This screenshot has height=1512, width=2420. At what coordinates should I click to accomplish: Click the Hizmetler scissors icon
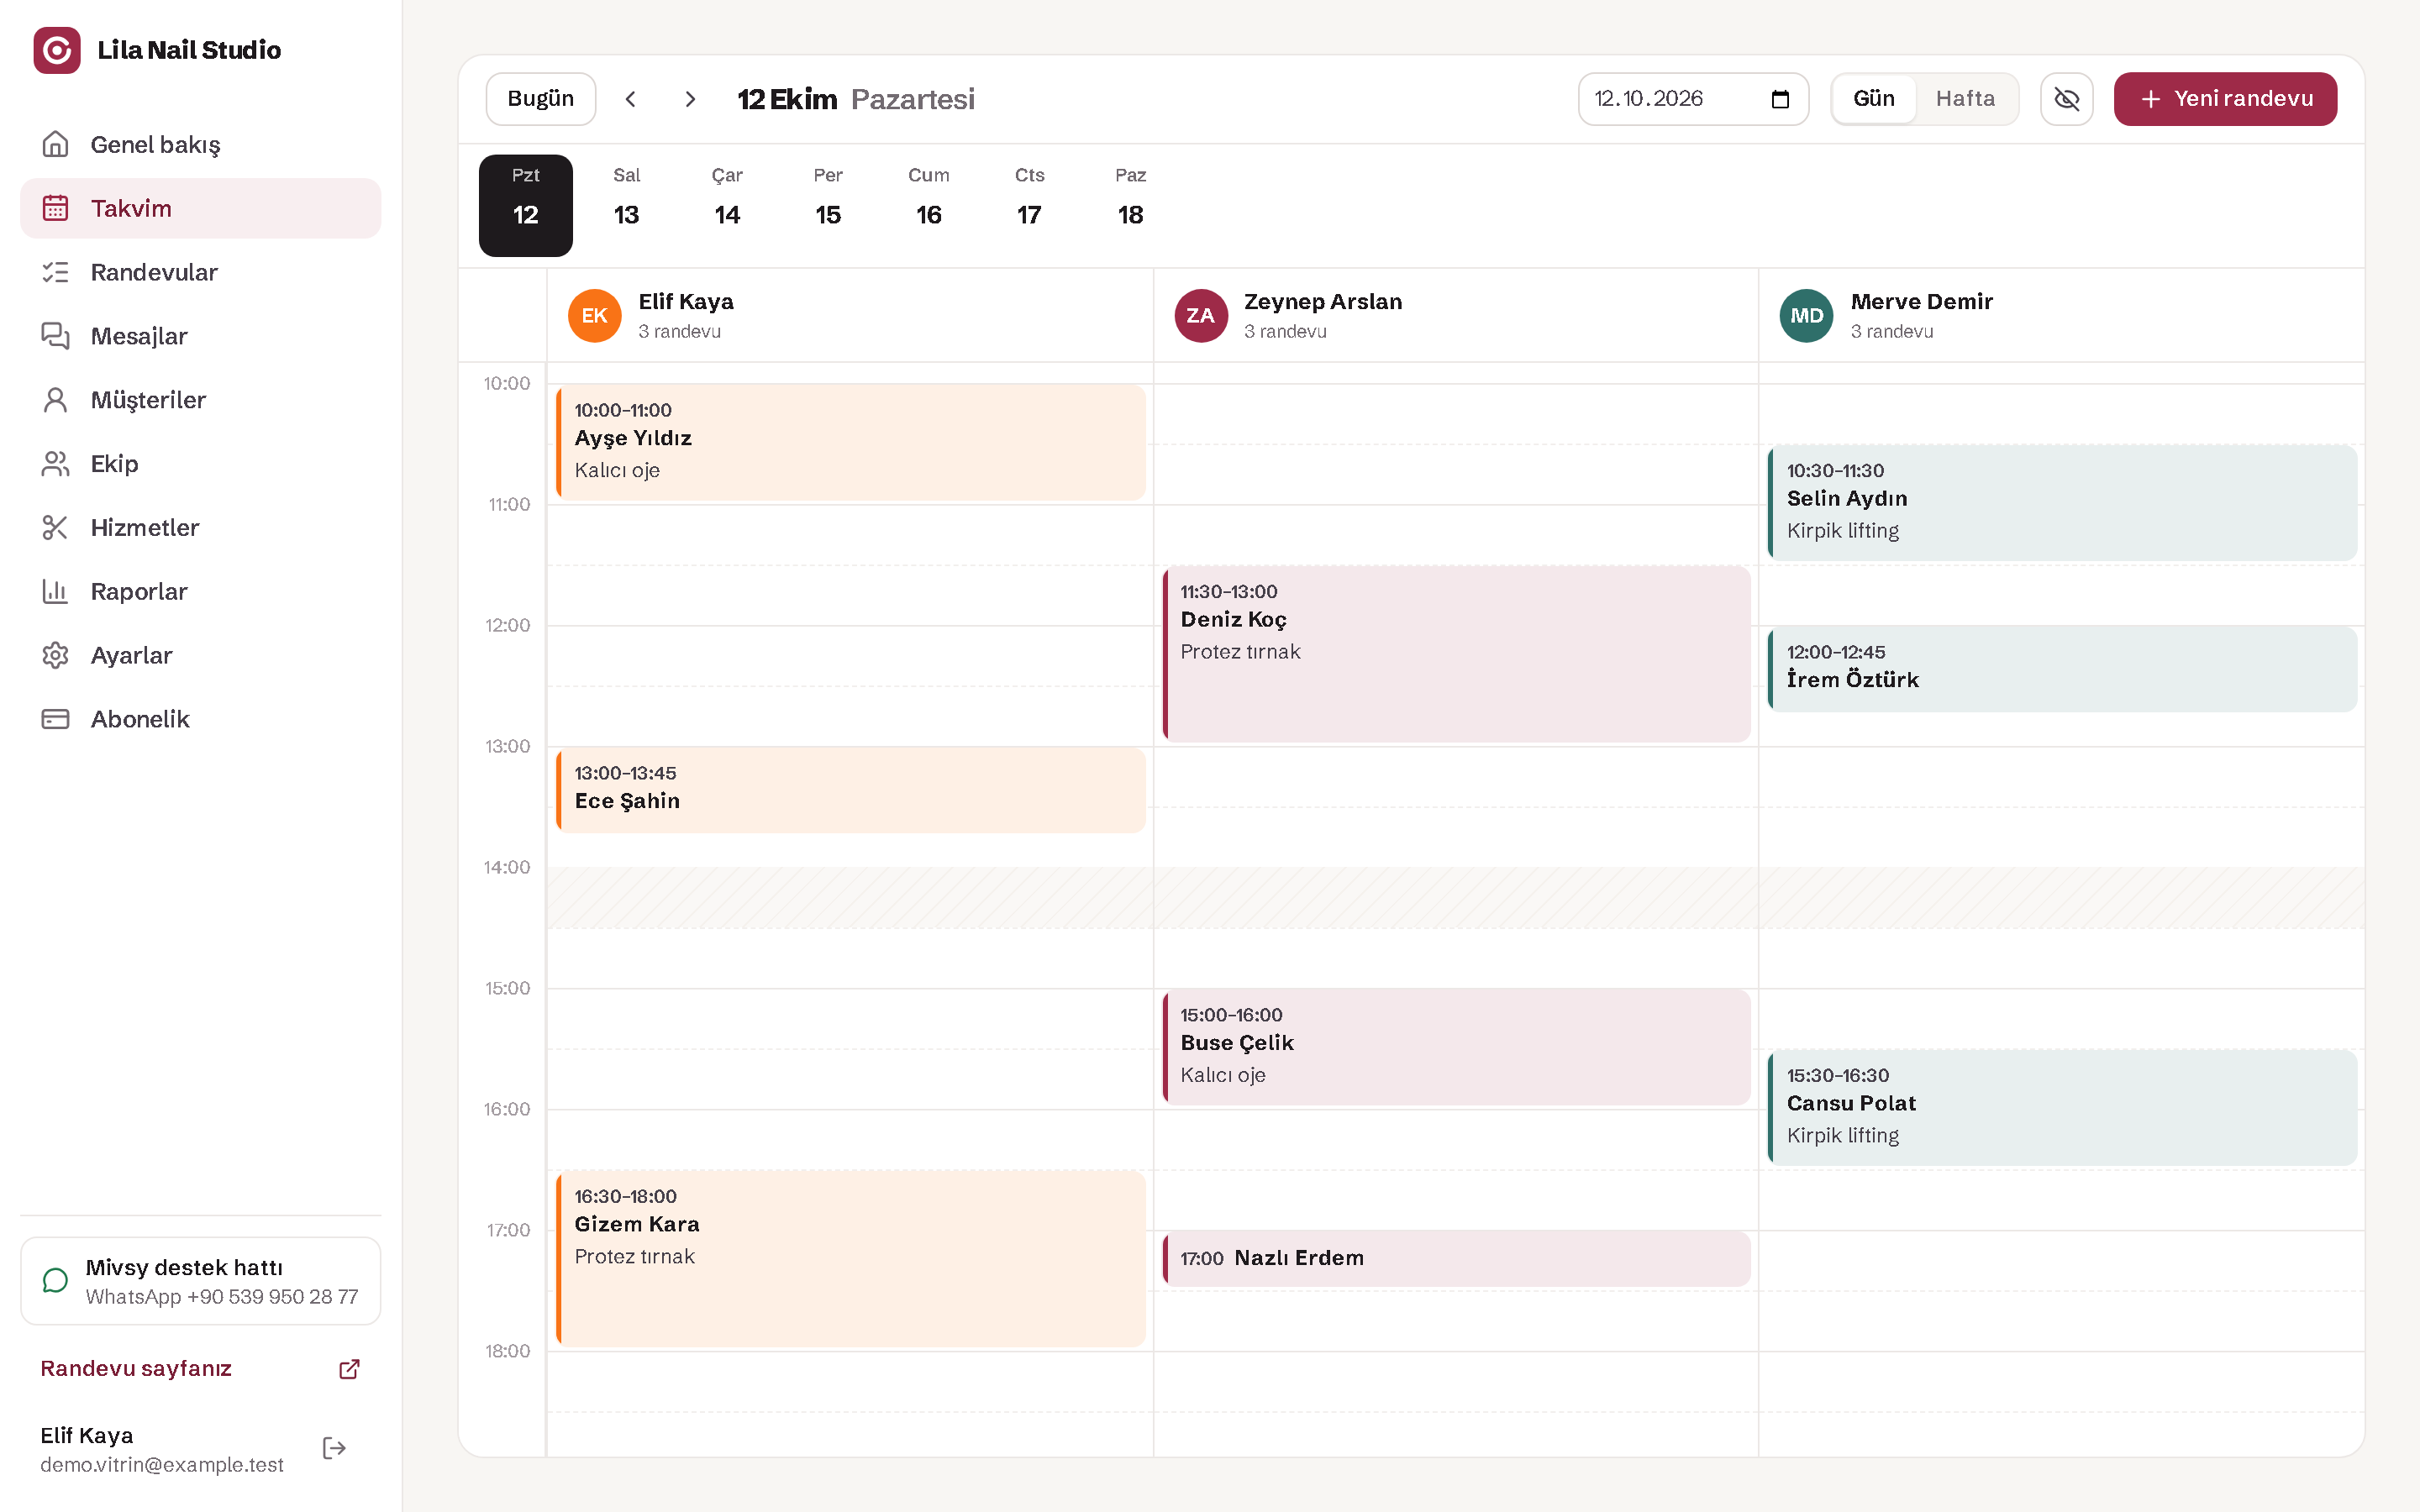55,528
